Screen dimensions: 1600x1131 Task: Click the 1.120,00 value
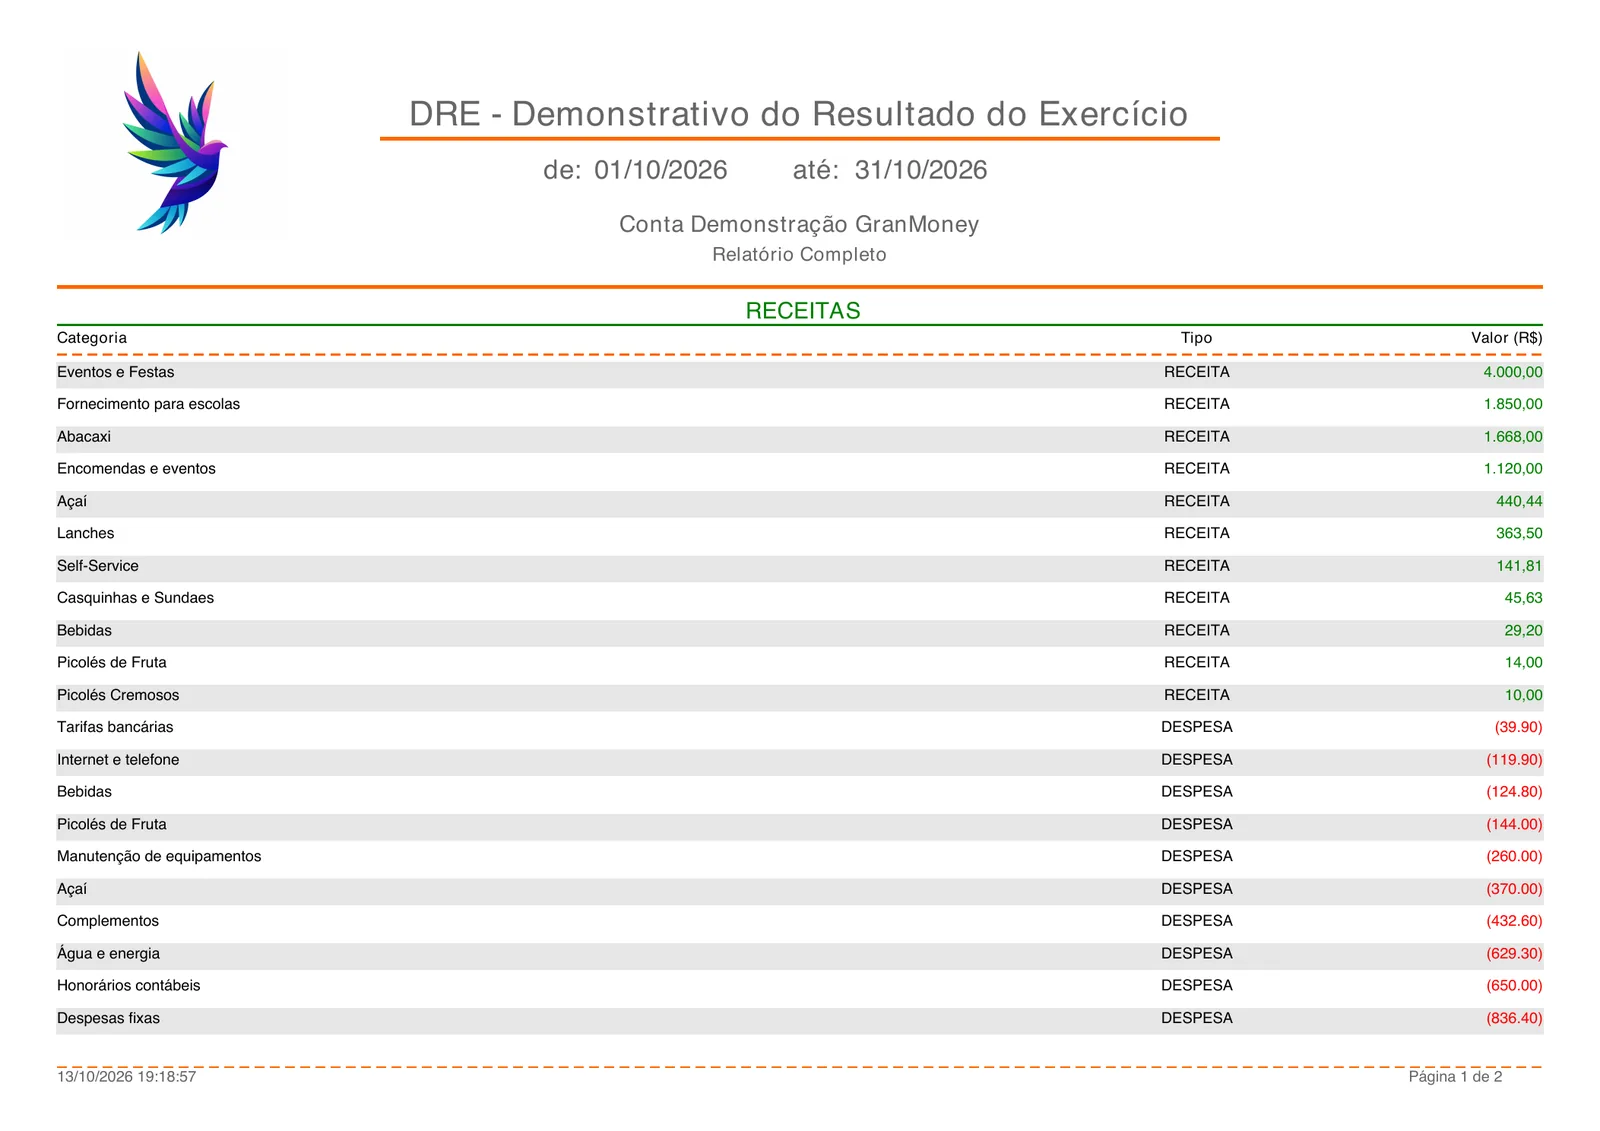coord(1512,469)
